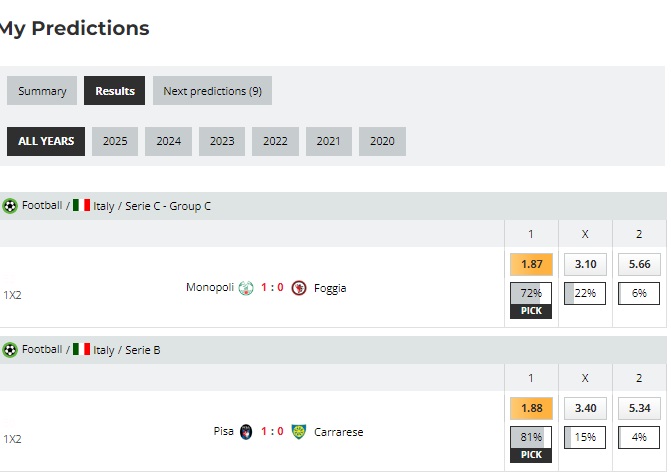Click Italy flag in Serie B header
The image size is (671, 476).
click(x=82, y=350)
